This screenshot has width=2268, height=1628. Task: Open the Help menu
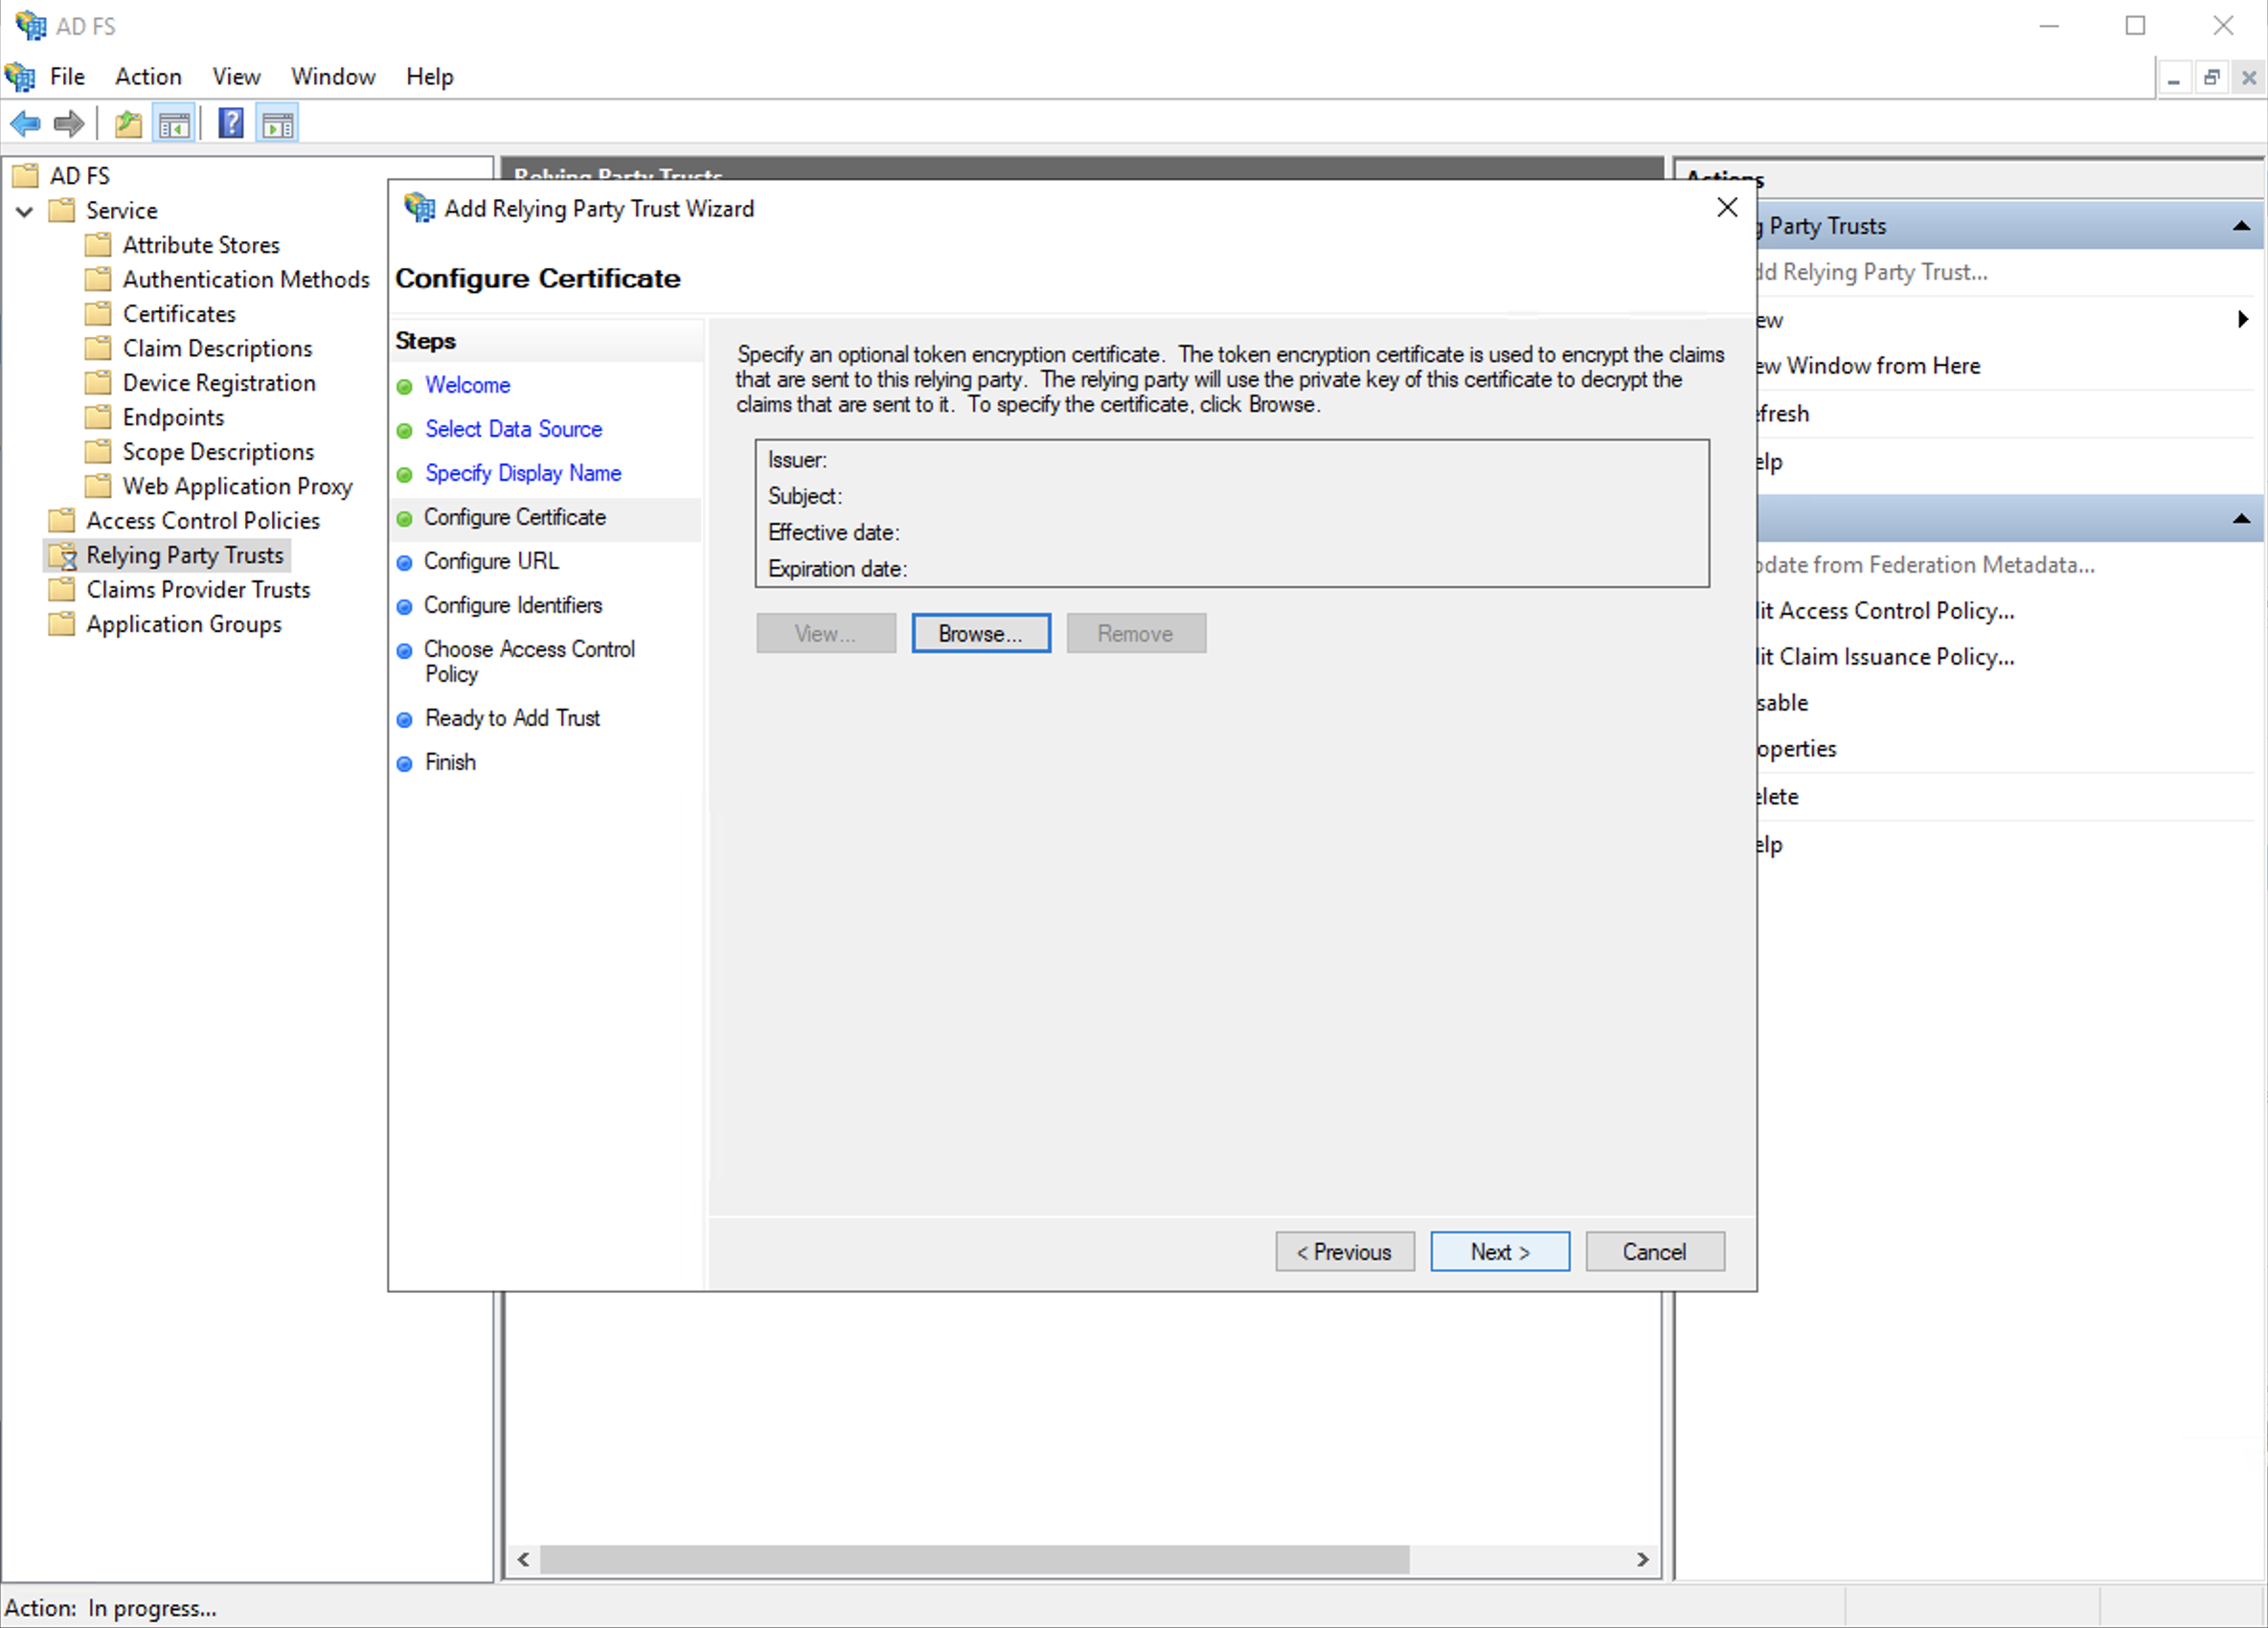(430, 77)
